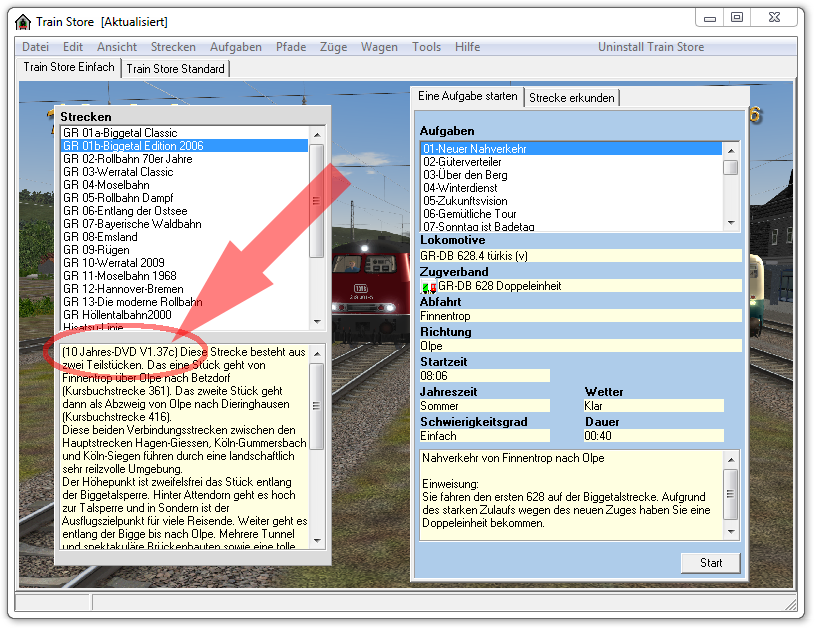Click Uninstall Train Store menu item
The image size is (815, 628).
coord(650,47)
